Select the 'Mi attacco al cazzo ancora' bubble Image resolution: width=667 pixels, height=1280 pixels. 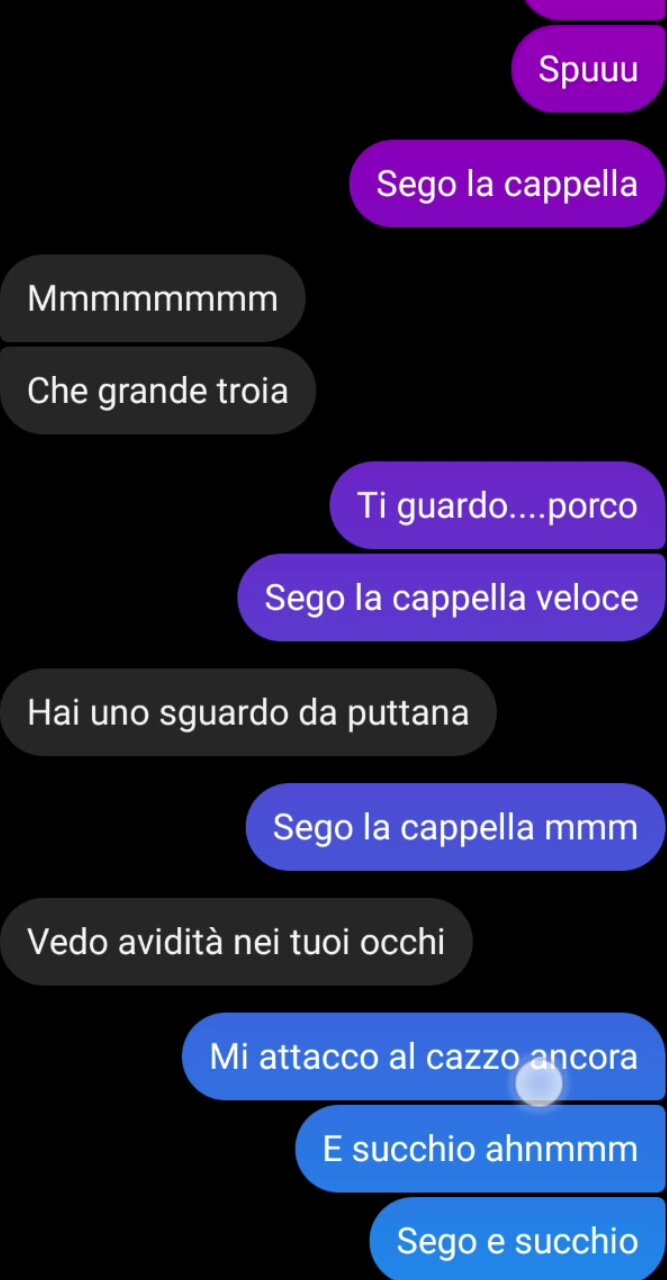point(424,1056)
